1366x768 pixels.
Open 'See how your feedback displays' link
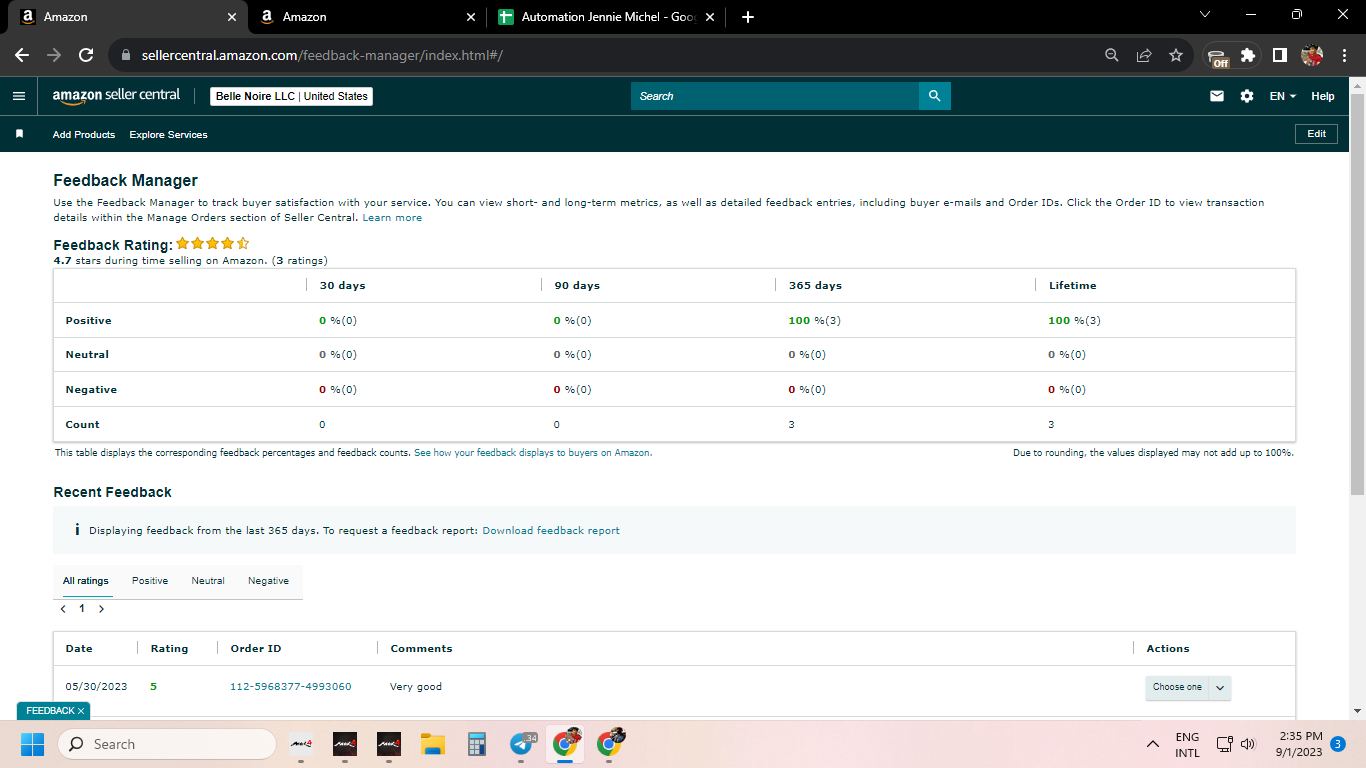pyautogui.click(x=533, y=453)
